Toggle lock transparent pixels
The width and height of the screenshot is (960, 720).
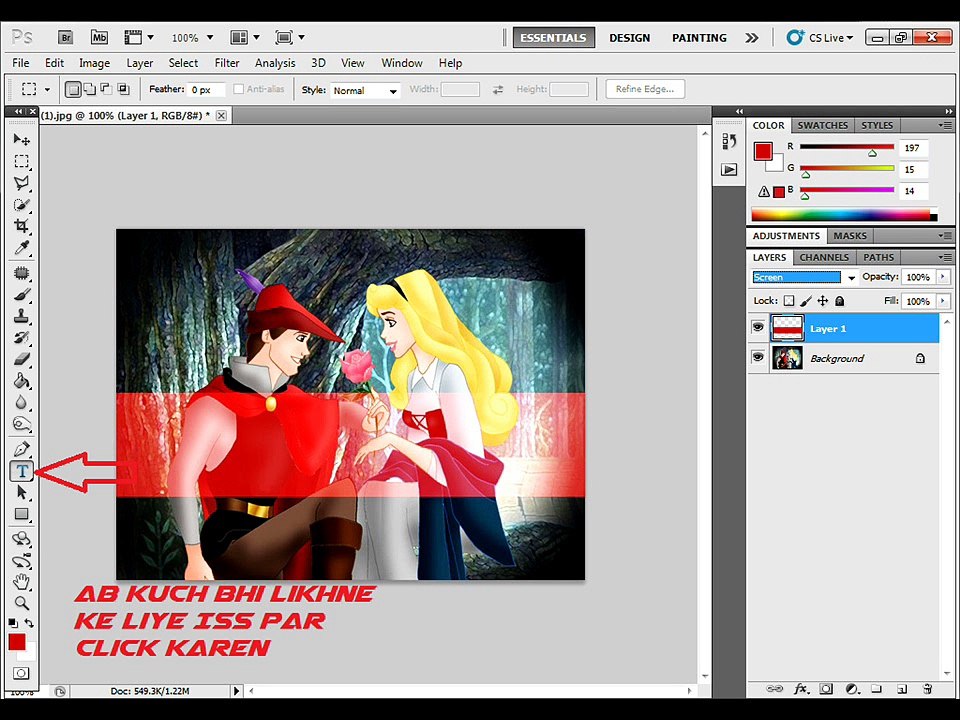[x=789, y=301]
